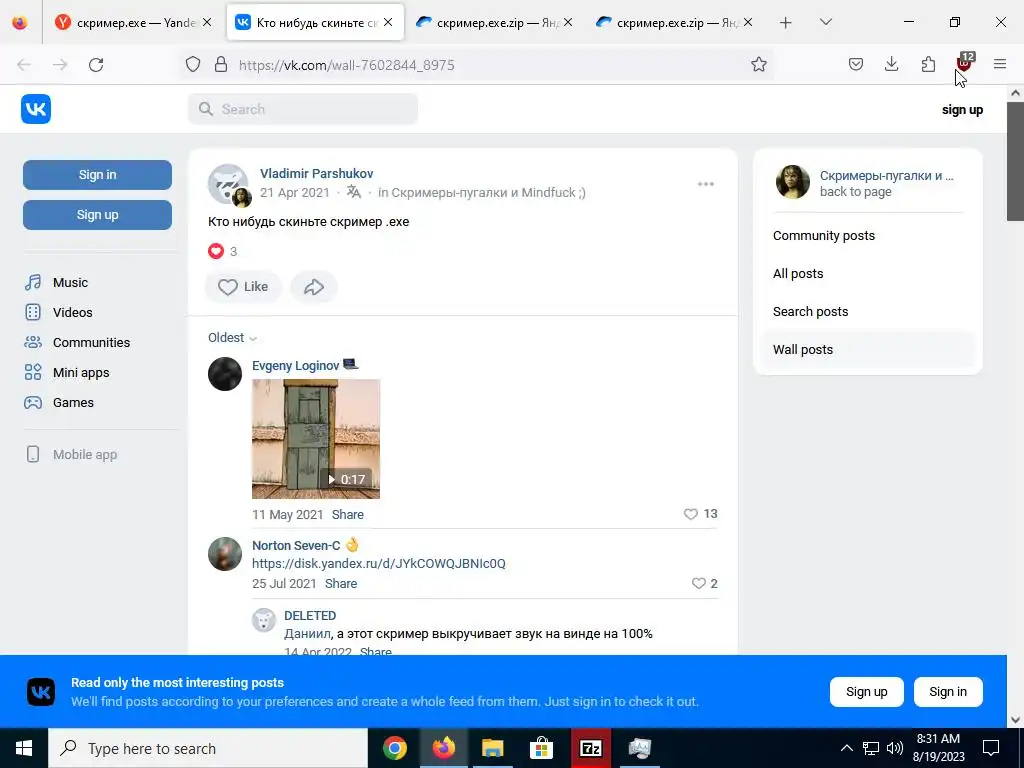This screenshot has width=1024, height=768.
Task: Open Norton Seven-C's avatar
Action: tap(225, 554)
